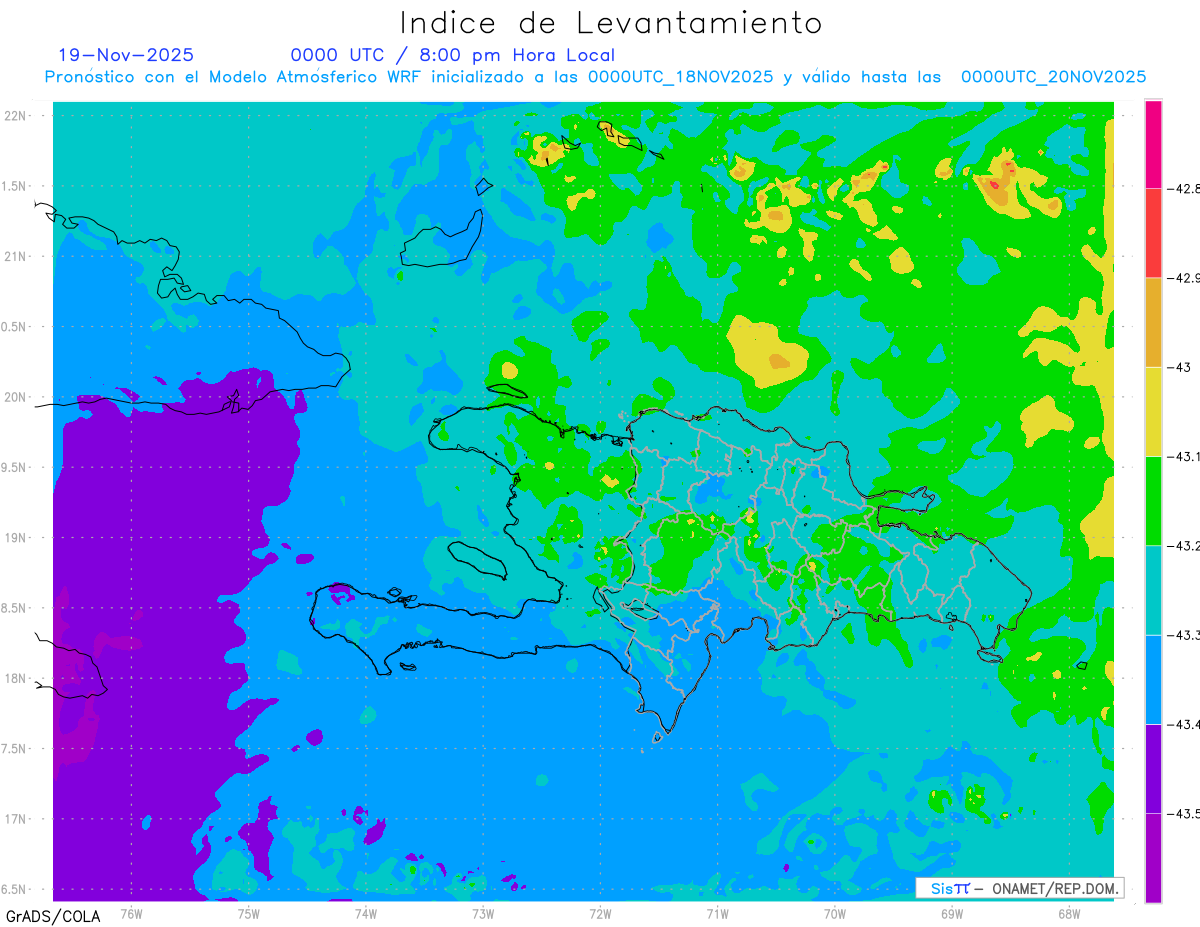Click the '8.5N' latitude label

tap(13, 608)
